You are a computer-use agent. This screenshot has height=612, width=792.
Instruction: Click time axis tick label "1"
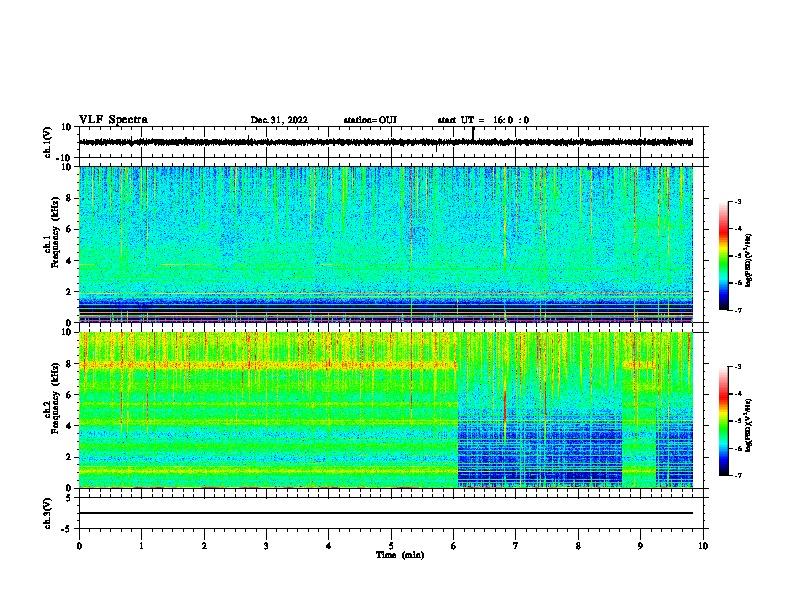point(141,546)
